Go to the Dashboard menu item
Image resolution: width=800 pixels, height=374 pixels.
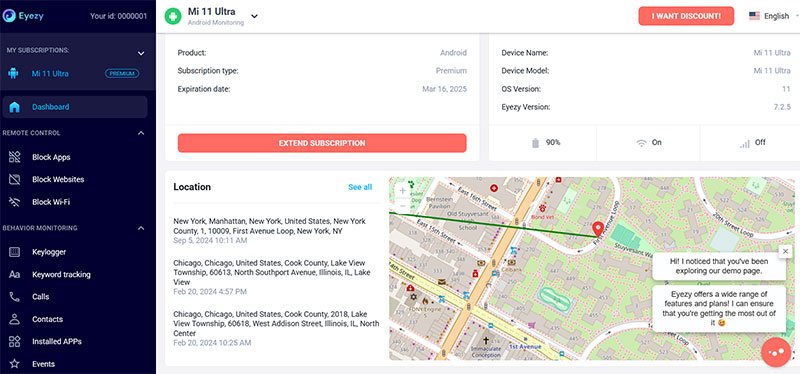tap(75, 107)
